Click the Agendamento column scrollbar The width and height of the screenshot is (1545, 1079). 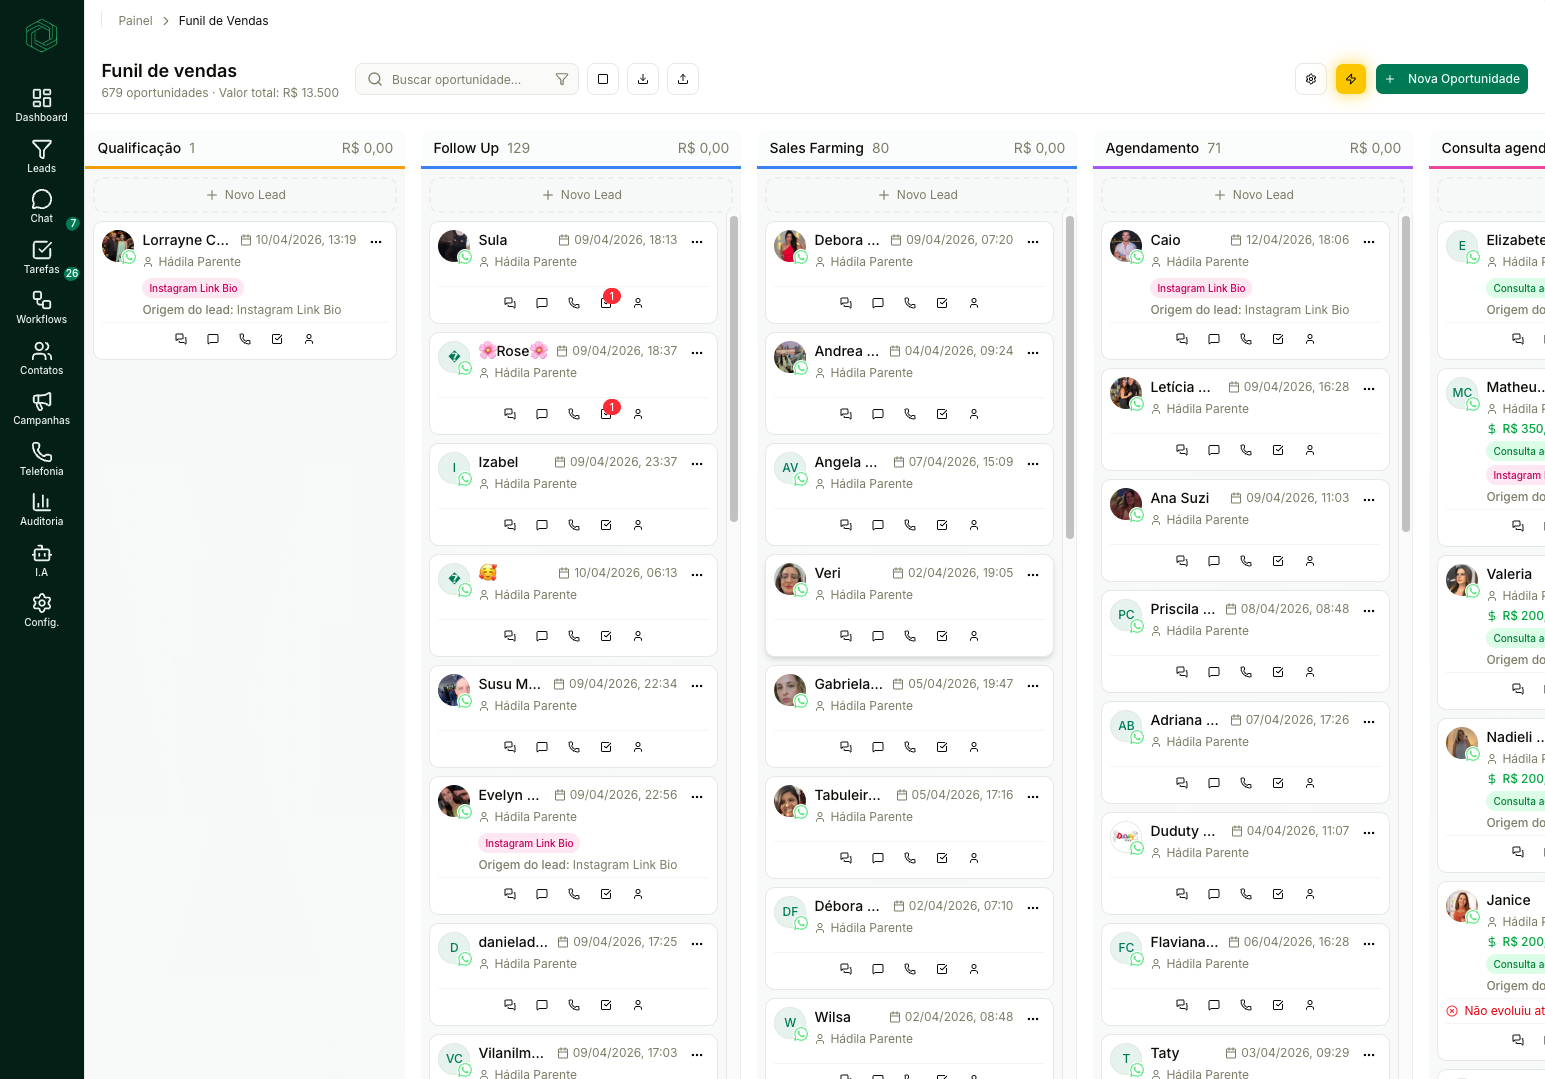coord(1406,374)
